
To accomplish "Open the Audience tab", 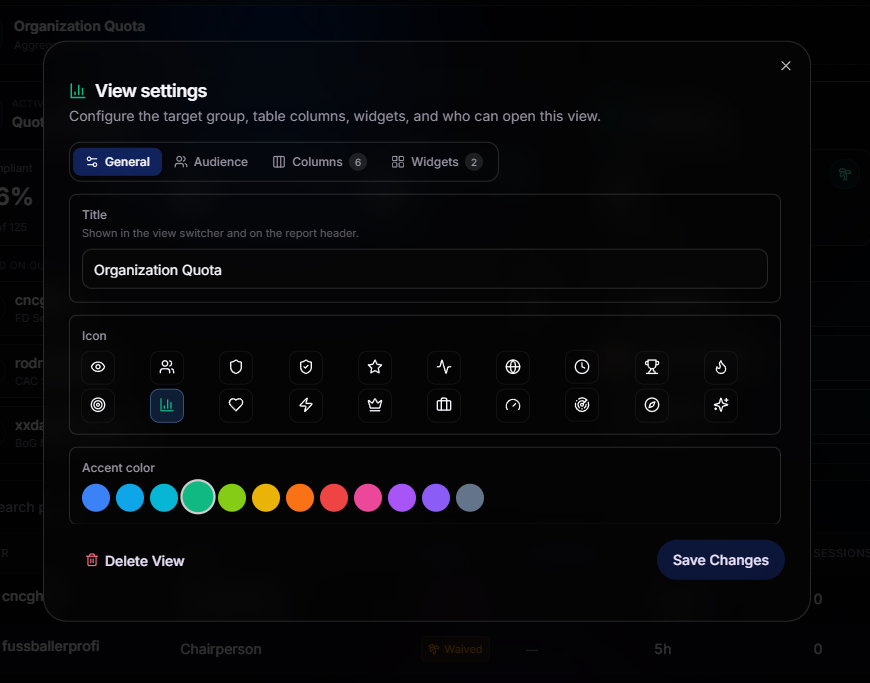I will tap(211, 162).
